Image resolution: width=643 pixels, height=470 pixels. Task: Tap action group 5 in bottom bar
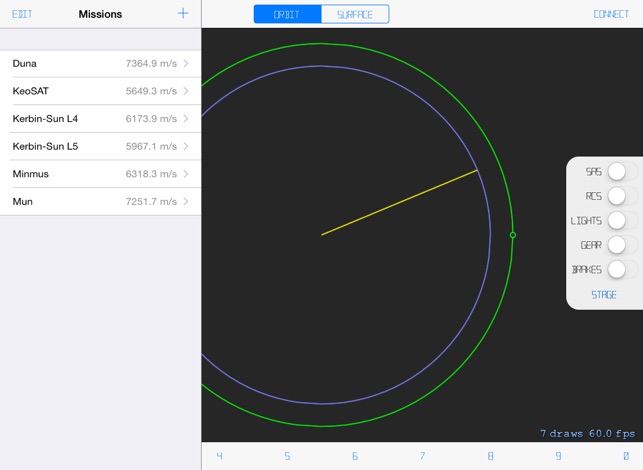click(287, 456)
